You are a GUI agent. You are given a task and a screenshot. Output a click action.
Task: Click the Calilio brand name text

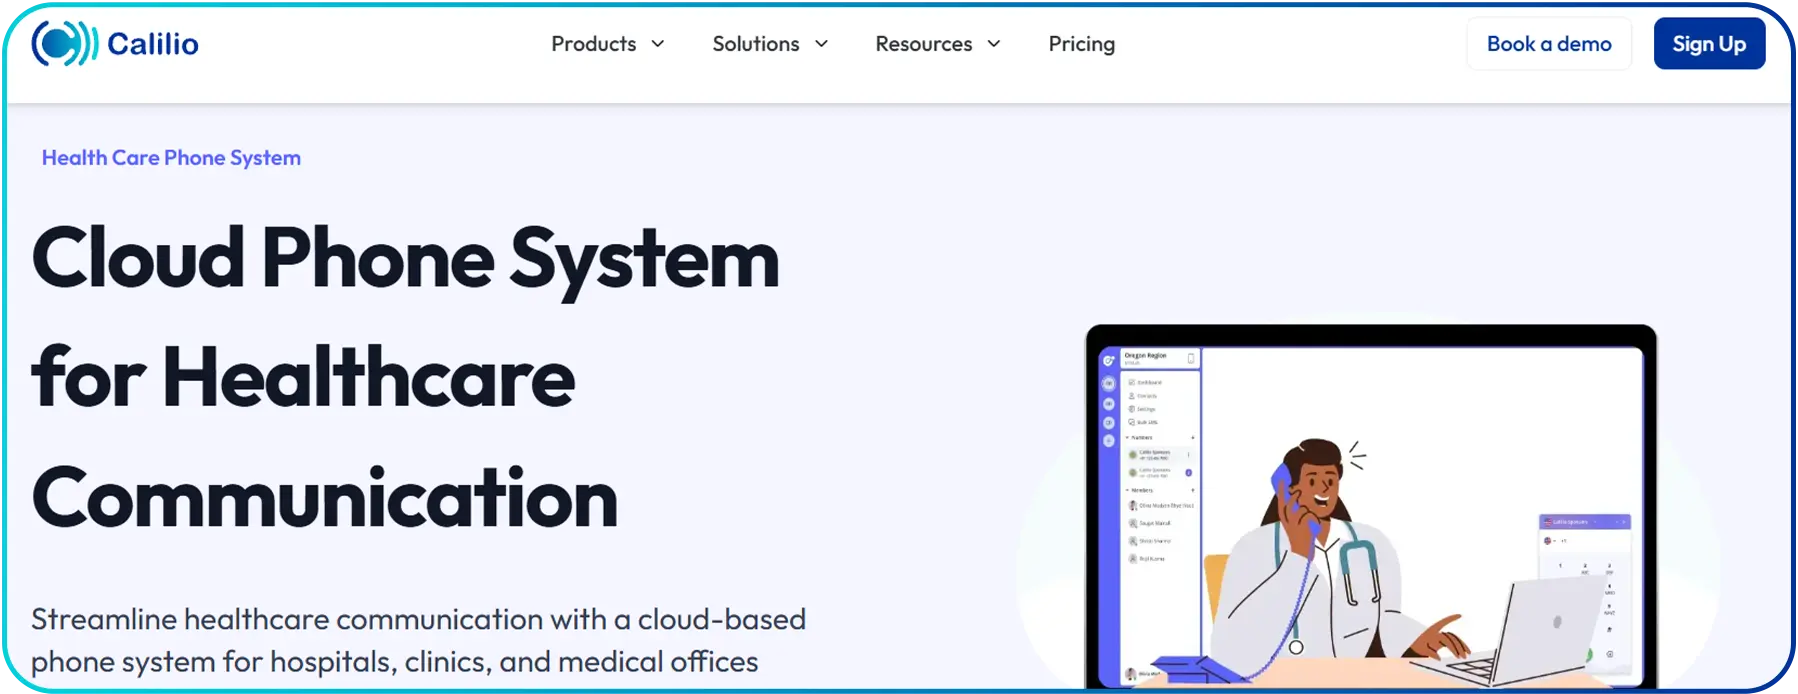pos(153,44)
